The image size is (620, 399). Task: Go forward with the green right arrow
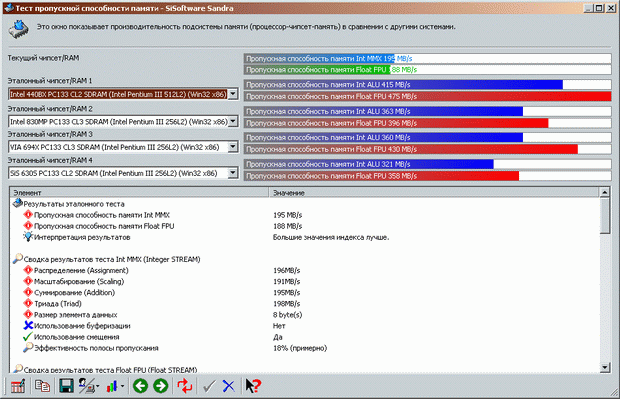pyautogui.click(x=161, y=386)
